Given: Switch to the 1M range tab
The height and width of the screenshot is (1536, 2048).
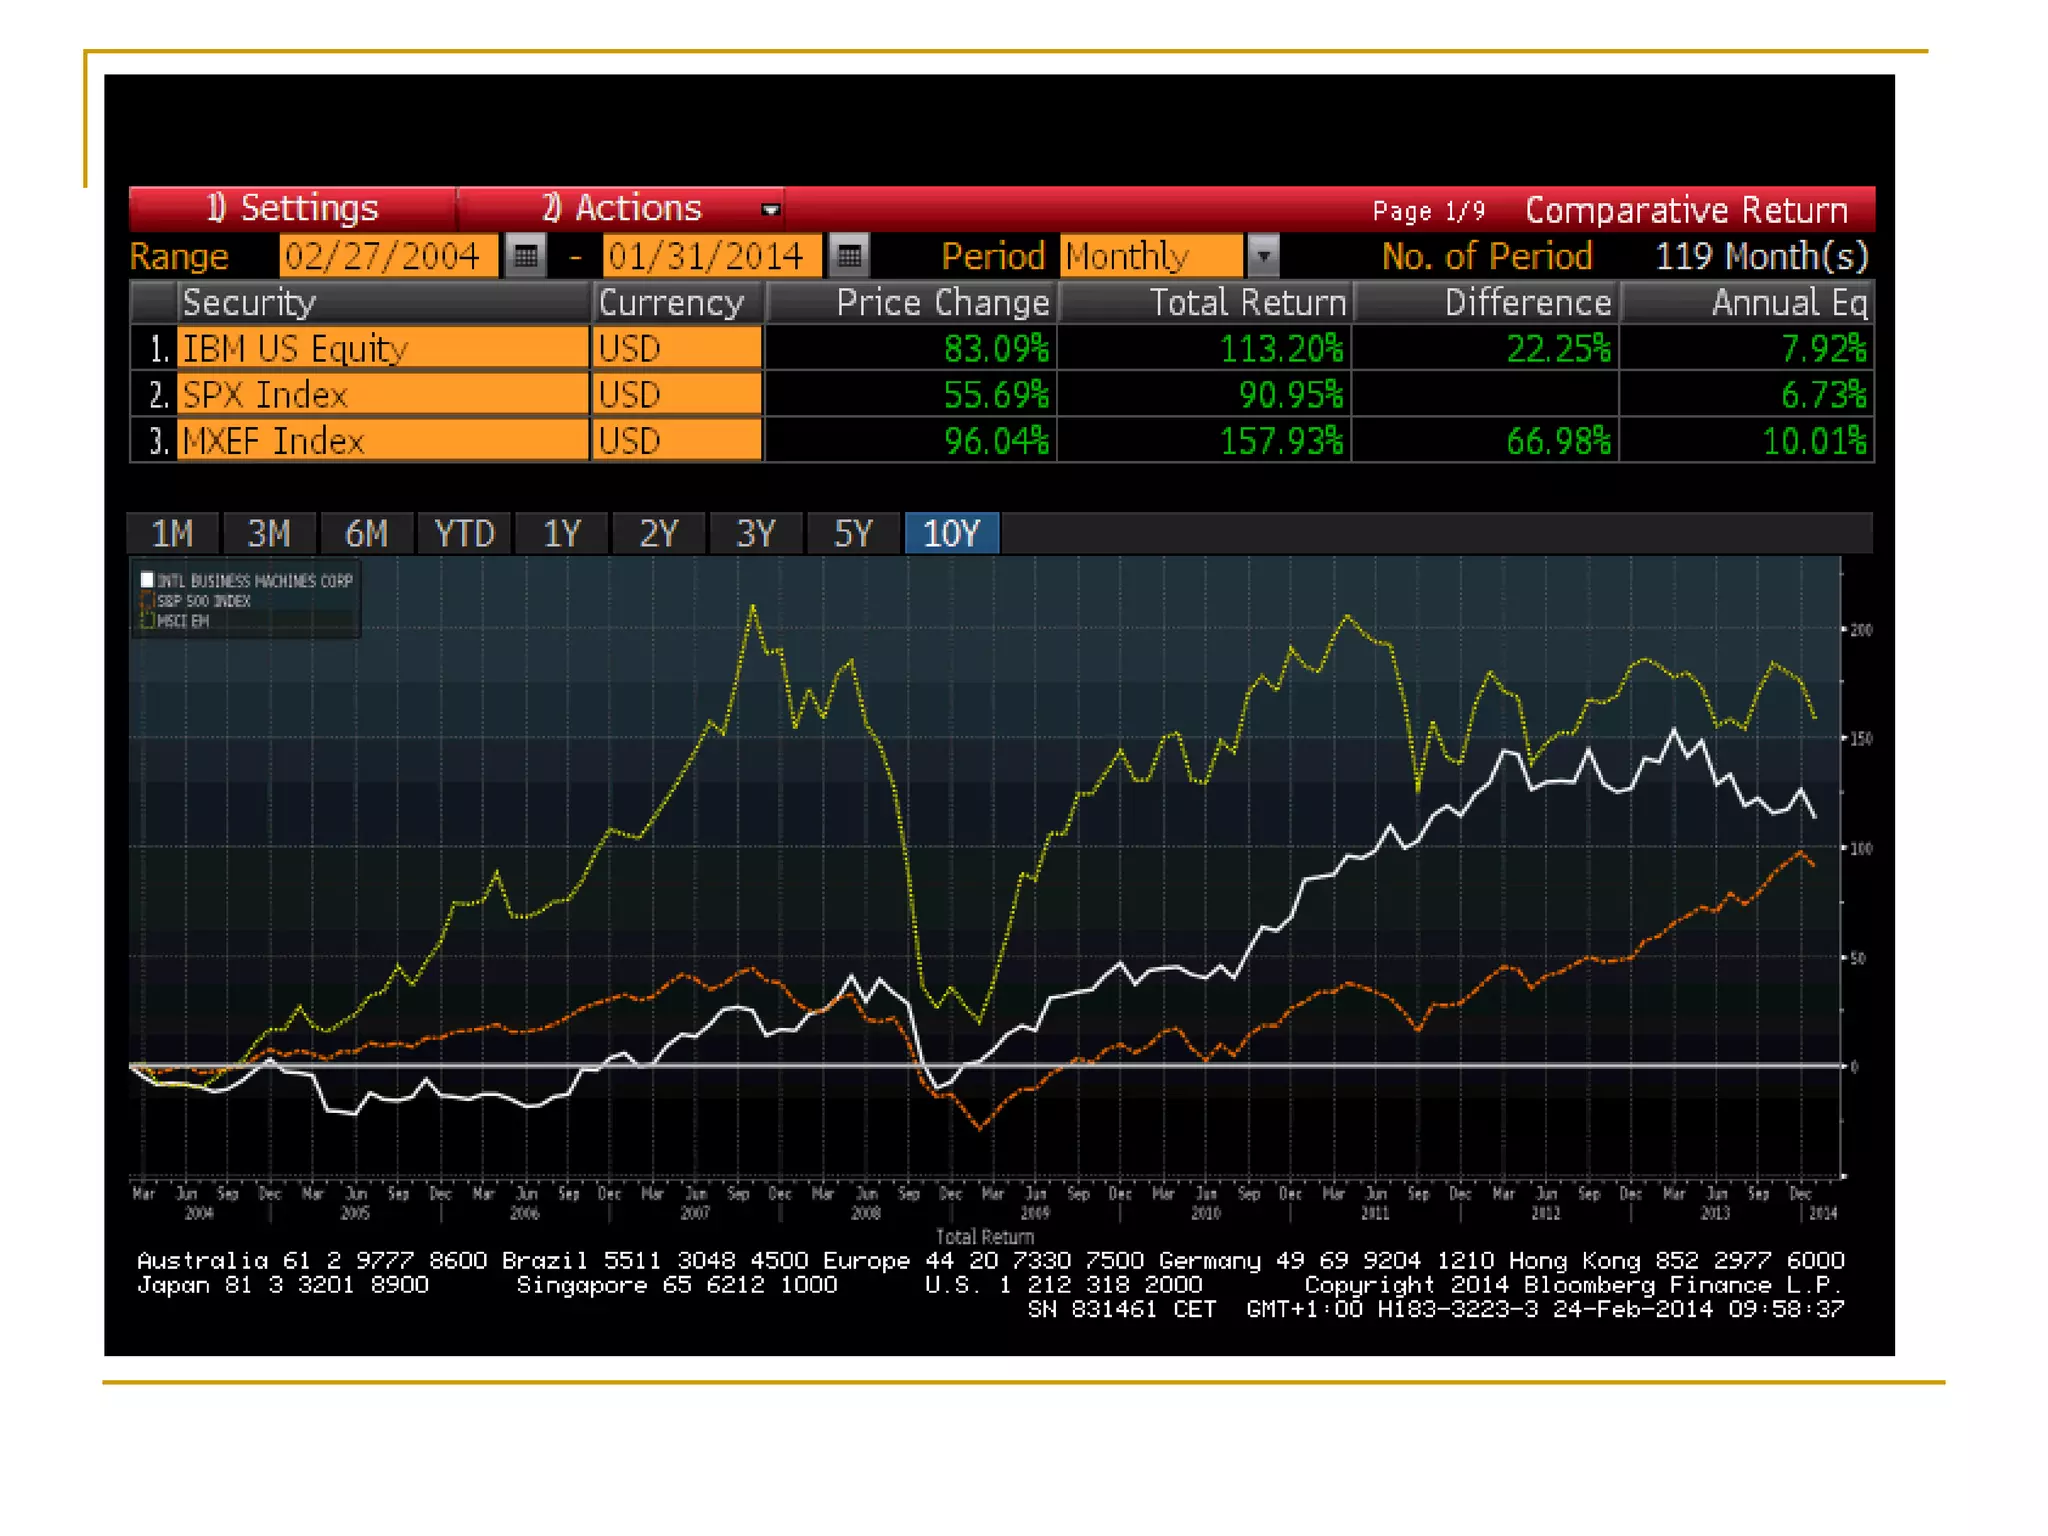Looking at the screenshot, I should coord(172,533).
